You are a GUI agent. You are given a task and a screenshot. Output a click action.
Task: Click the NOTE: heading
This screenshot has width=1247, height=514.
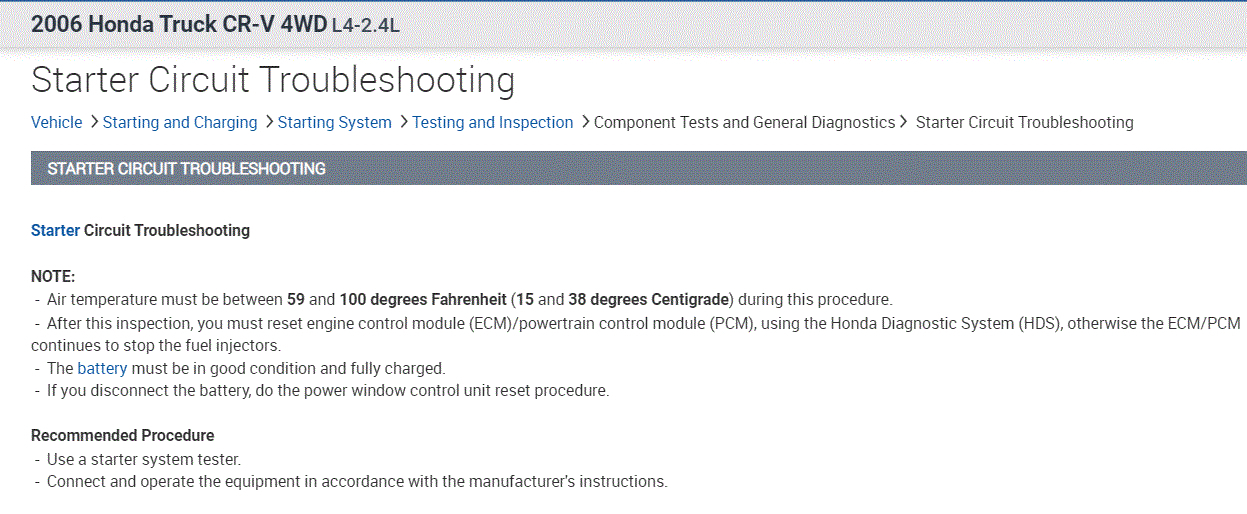pyautogui.click(x=53, y=276)
